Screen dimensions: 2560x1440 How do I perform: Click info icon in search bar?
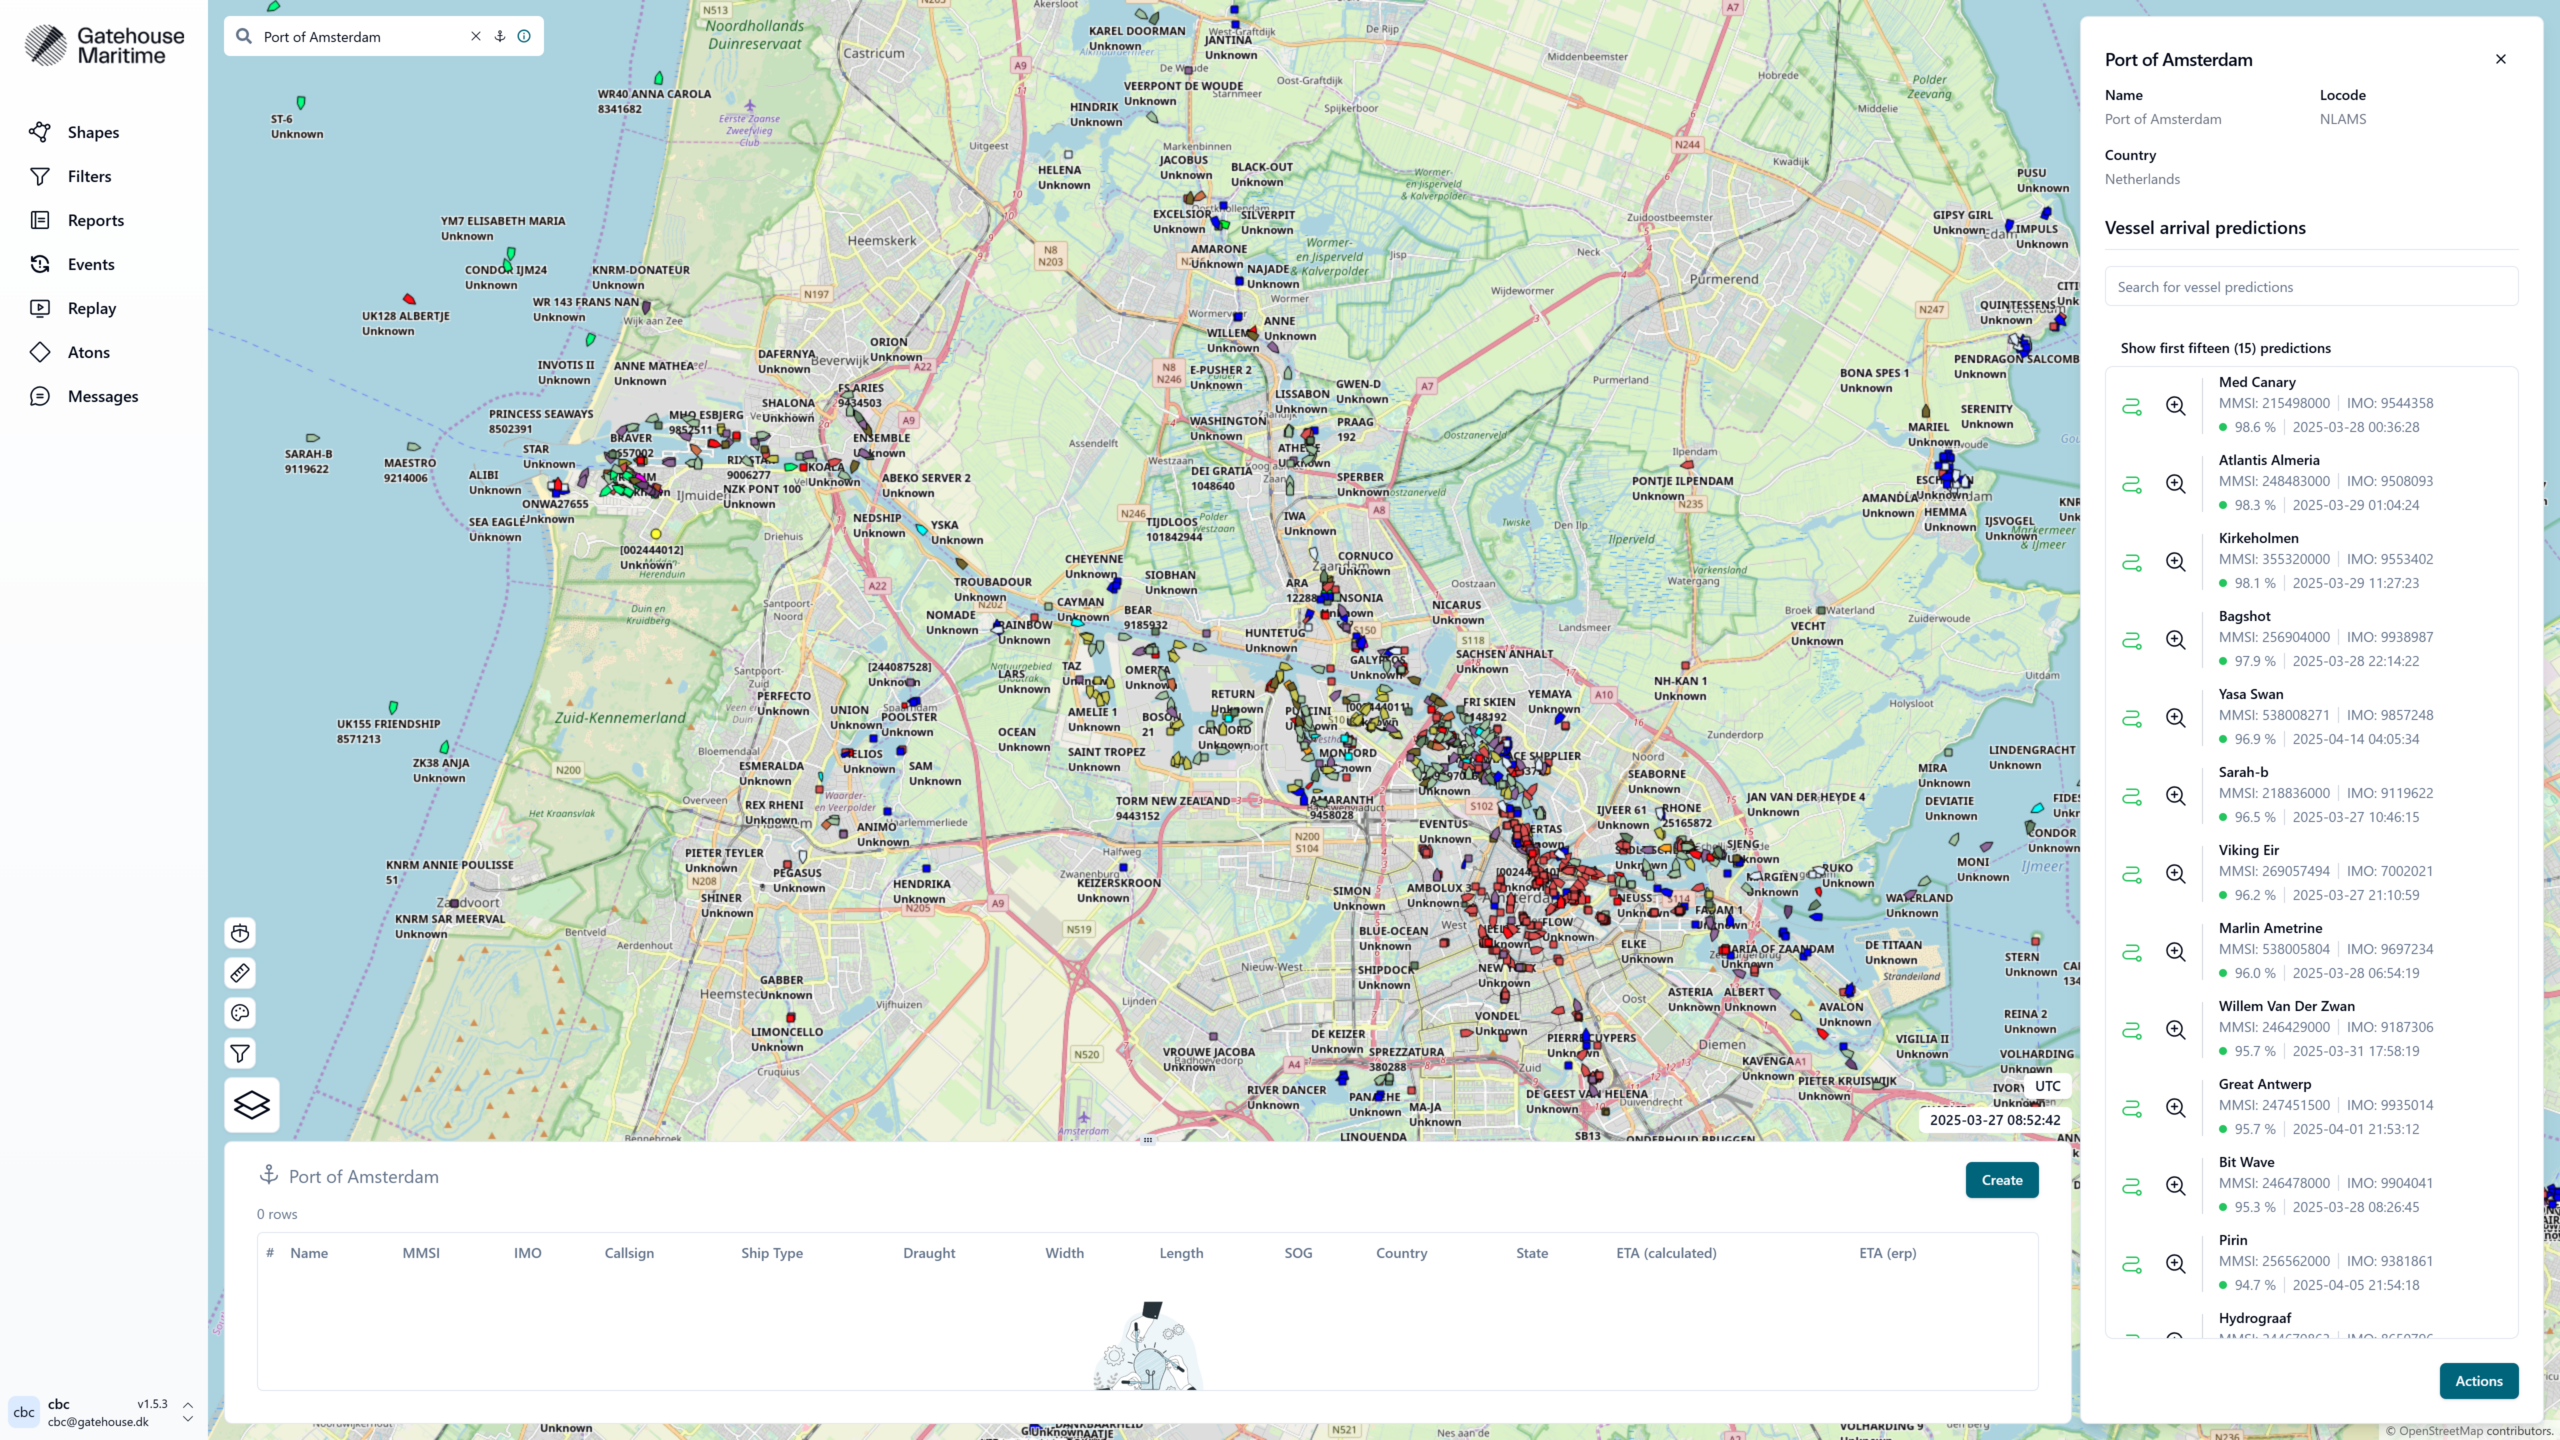pos(524,36)
